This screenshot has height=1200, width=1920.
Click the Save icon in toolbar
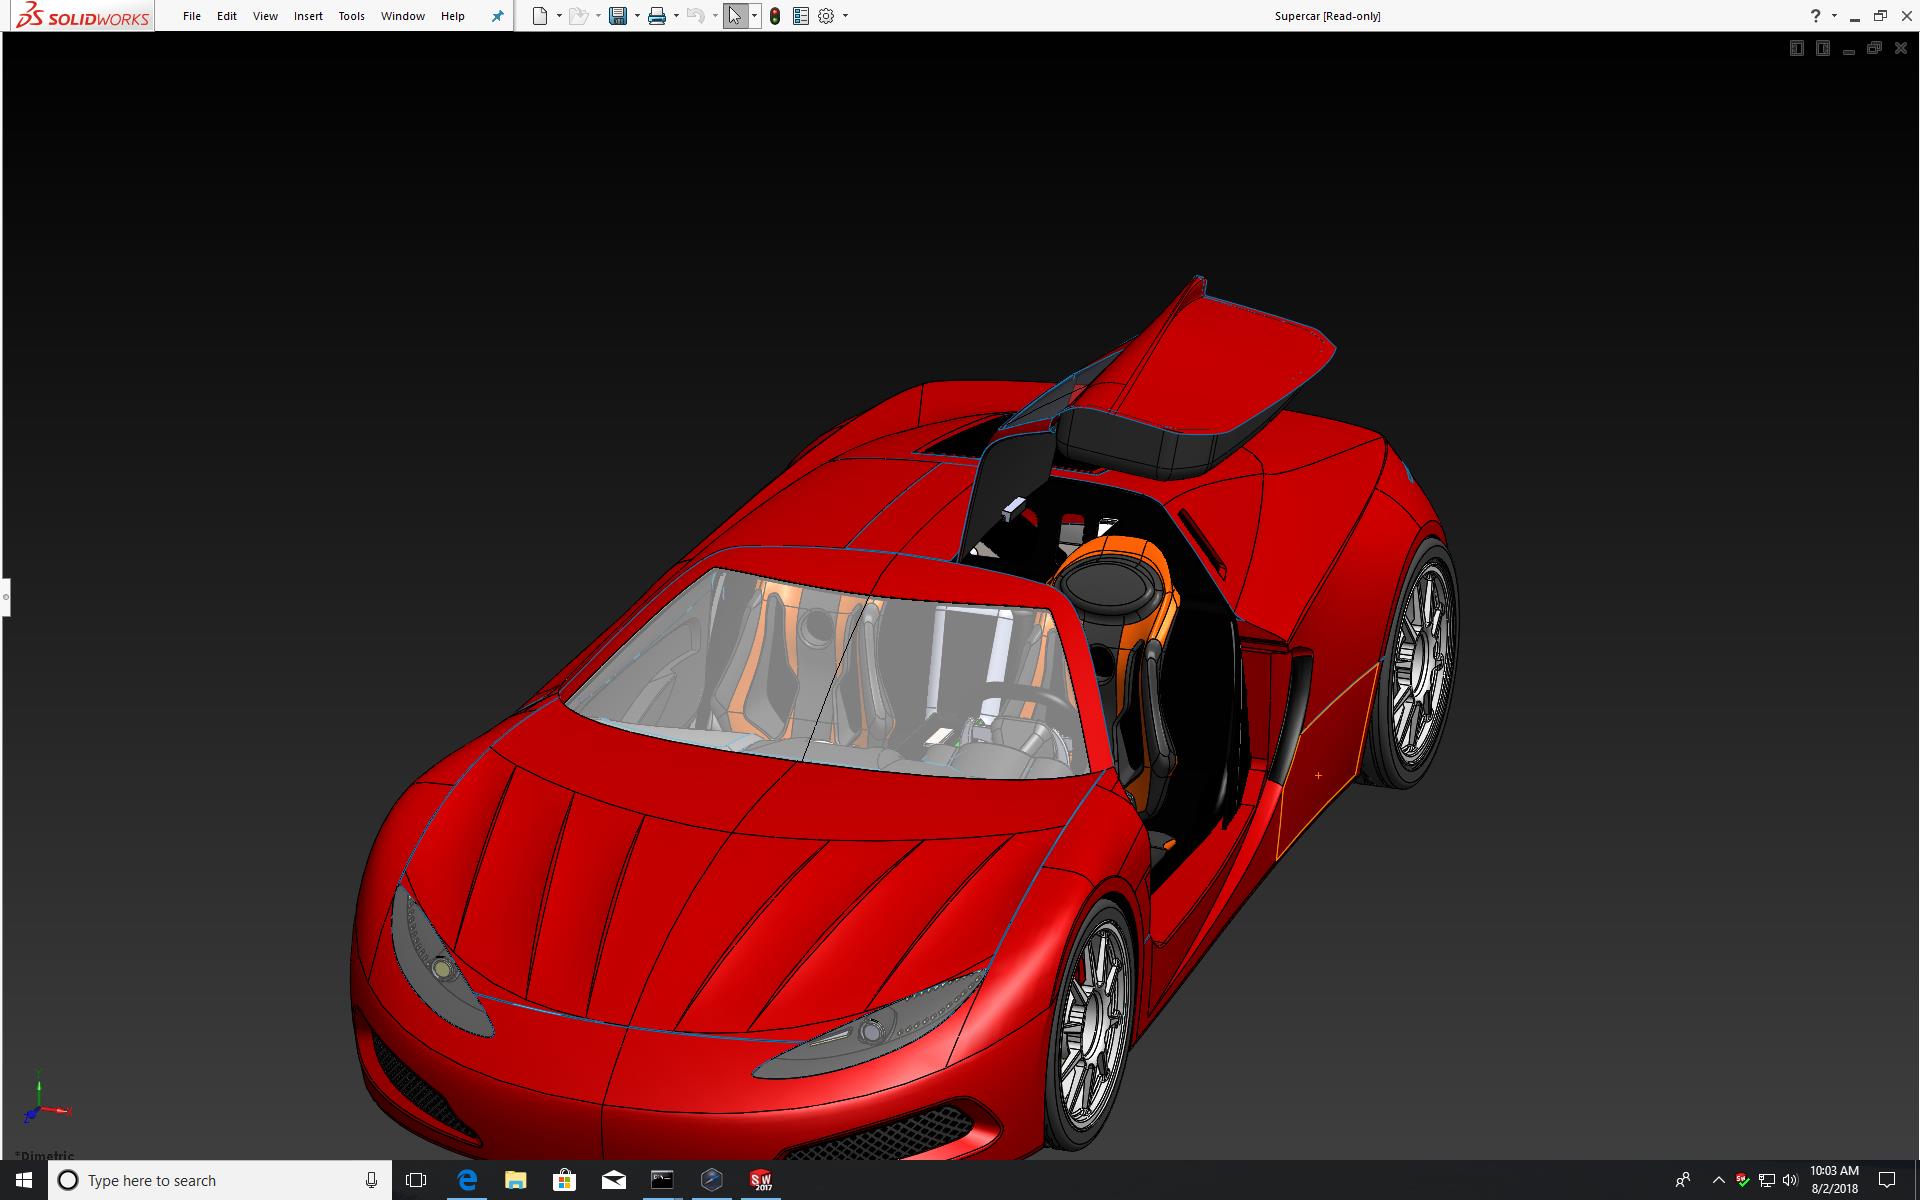click(x=618, y=16)
